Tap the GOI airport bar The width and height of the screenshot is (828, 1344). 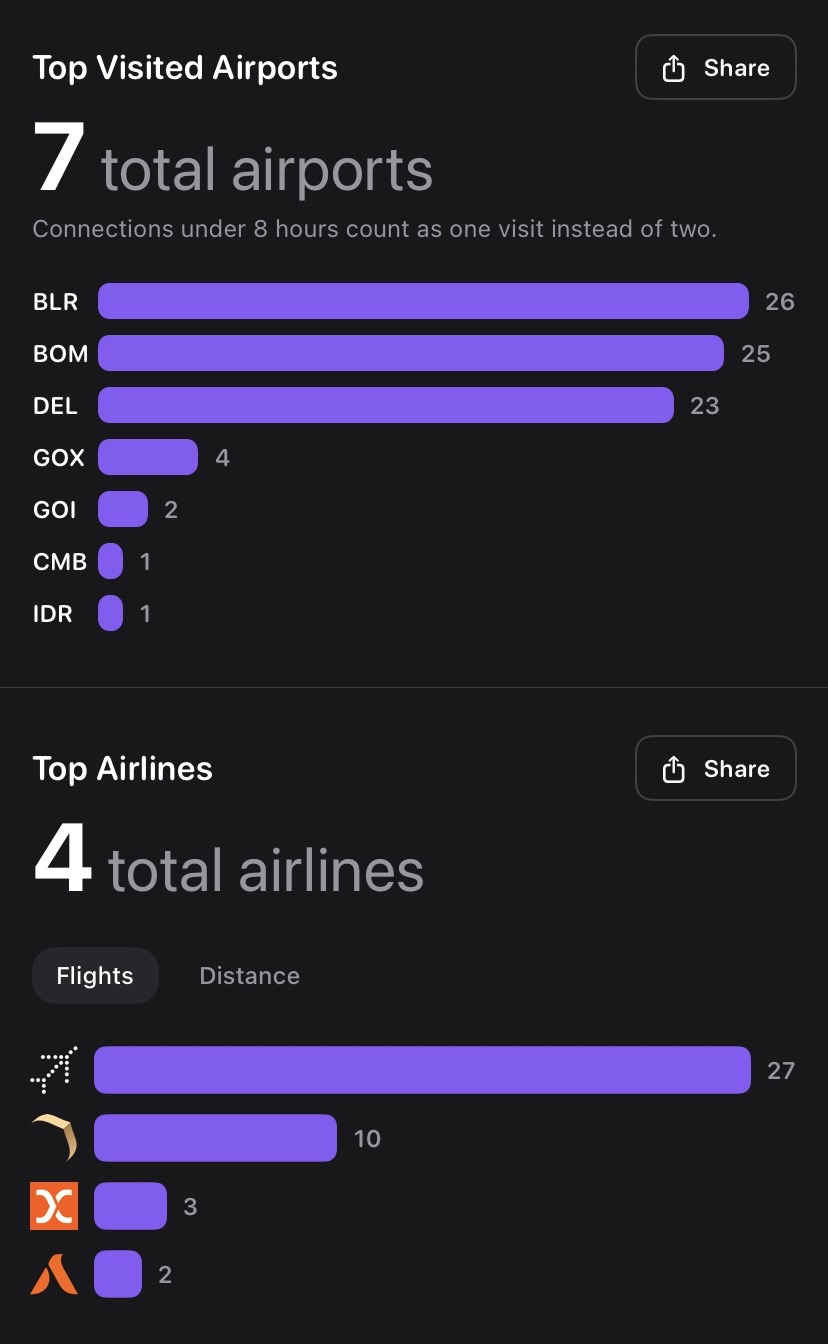(x=122, y=509)
